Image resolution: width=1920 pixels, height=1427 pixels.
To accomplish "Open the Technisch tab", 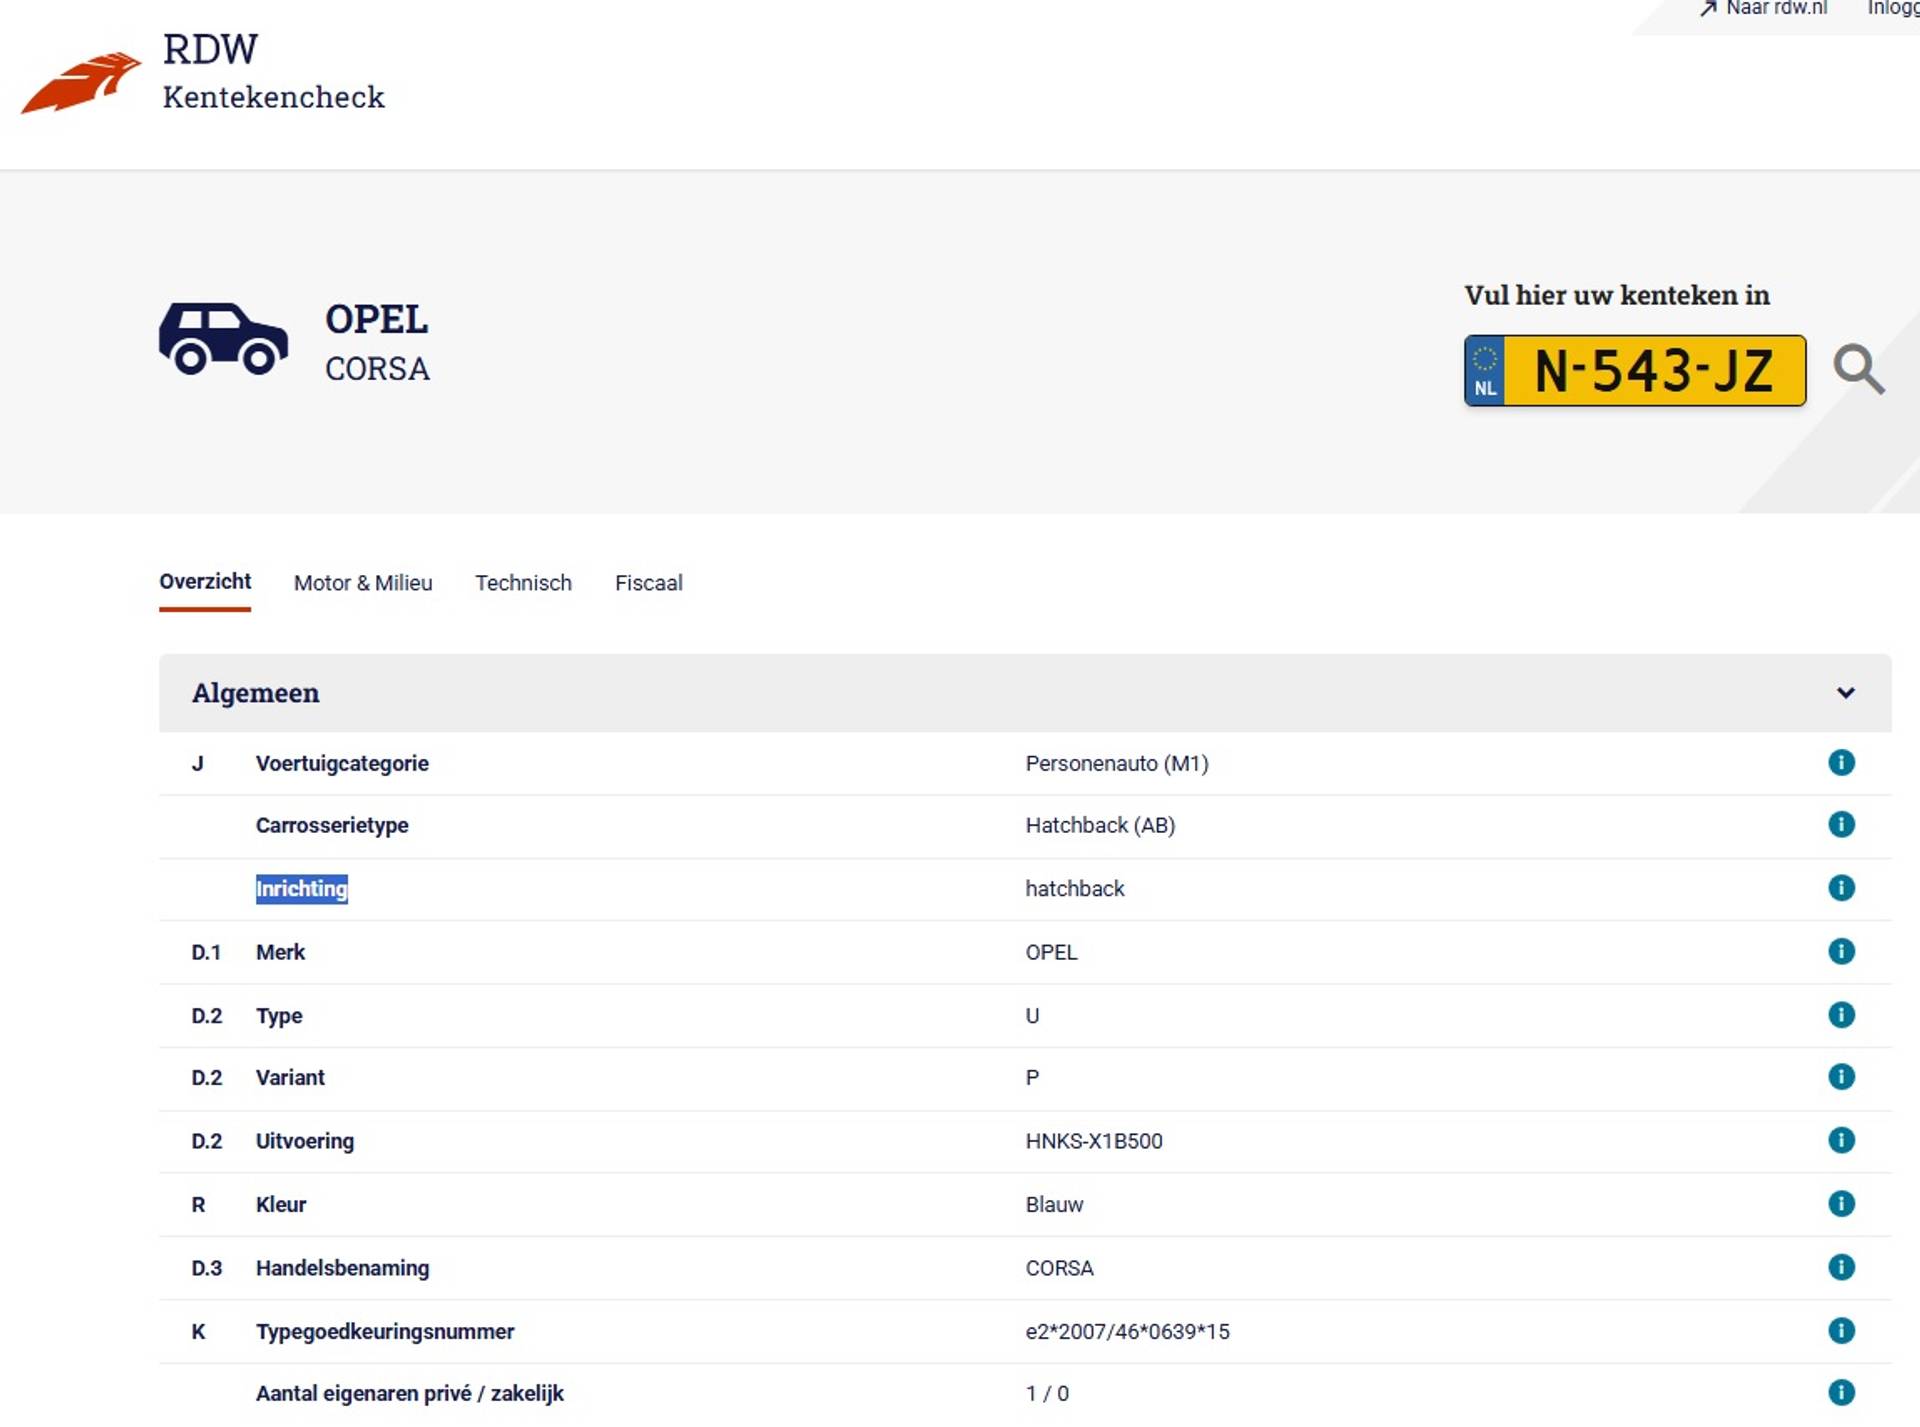I will 523,583.
